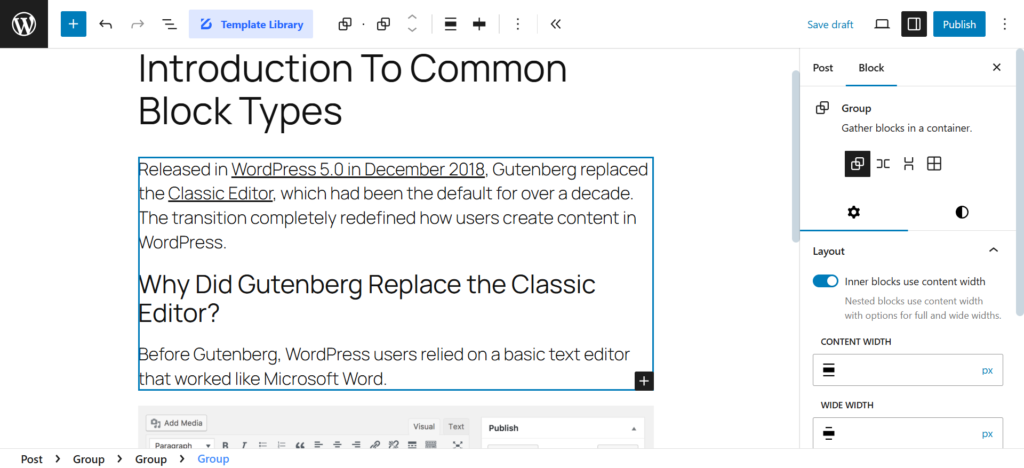Select the Why Did Gutenberg Replace heading
The height and width of the screenshot is (468, 1024).
367,299
